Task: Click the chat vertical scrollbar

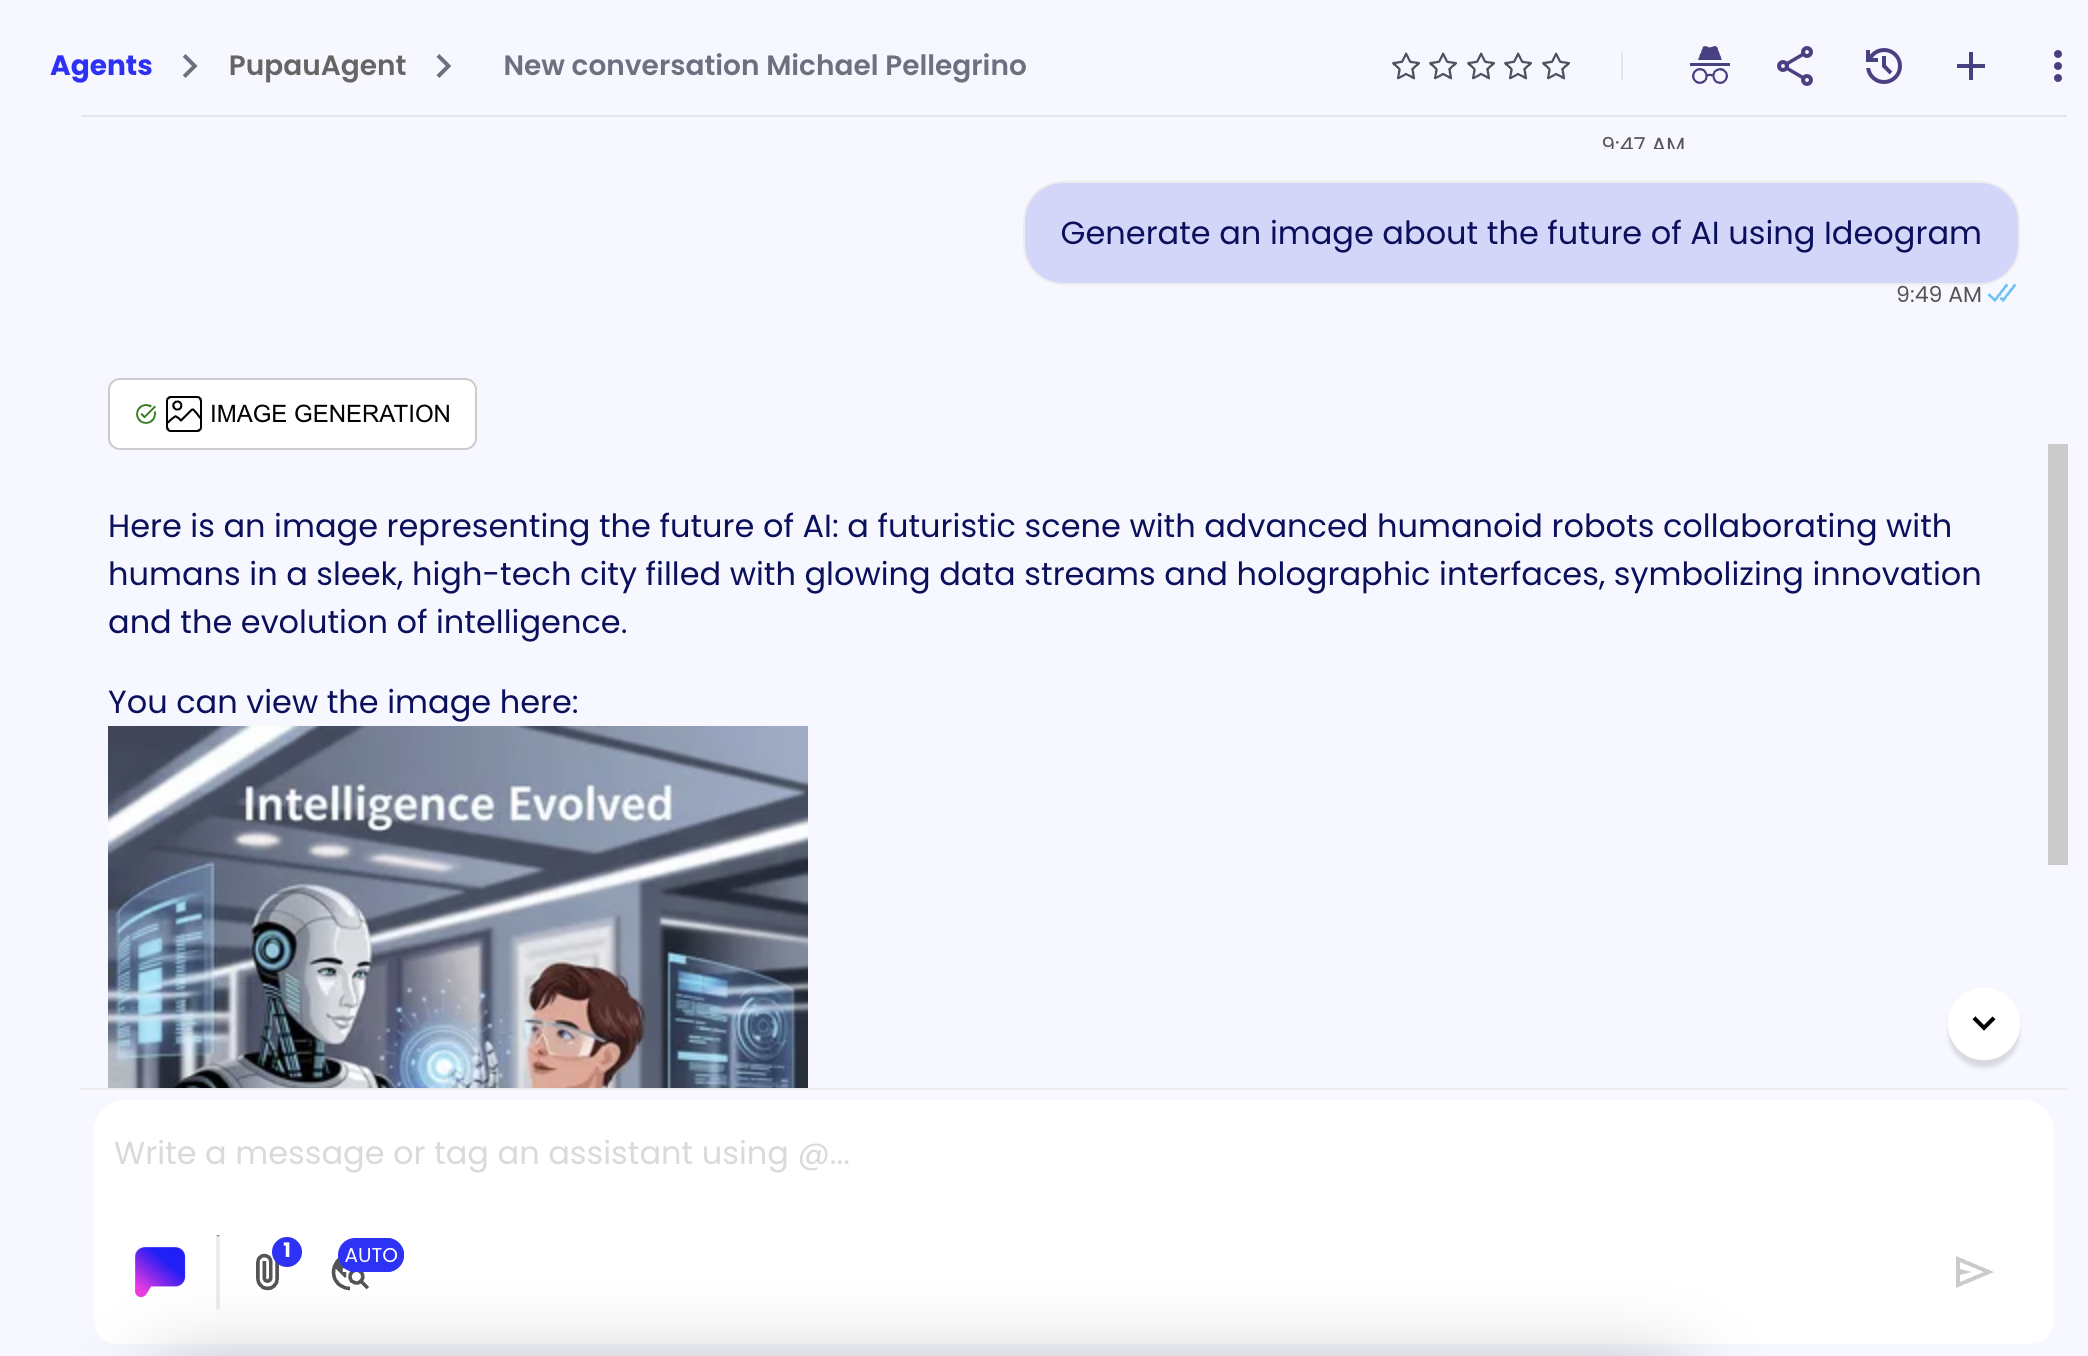Action: pos(2058,654)
